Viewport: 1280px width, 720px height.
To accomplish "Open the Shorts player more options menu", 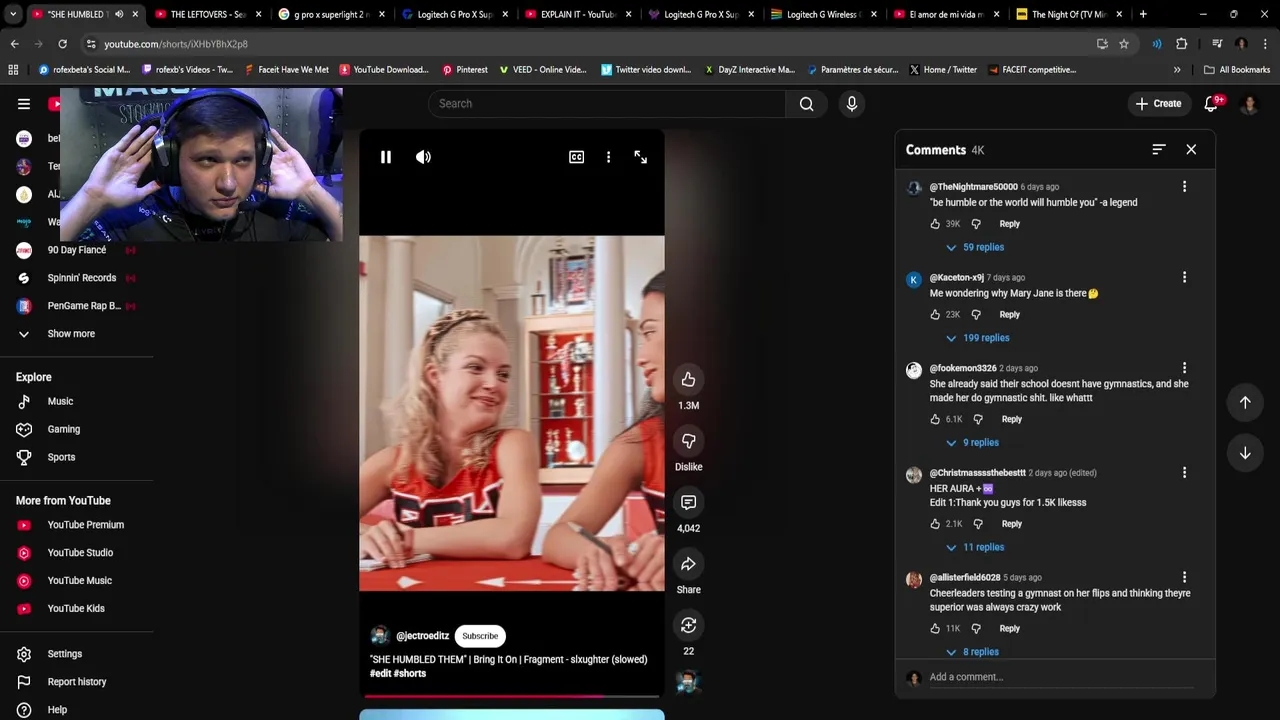I will (608, 157).
